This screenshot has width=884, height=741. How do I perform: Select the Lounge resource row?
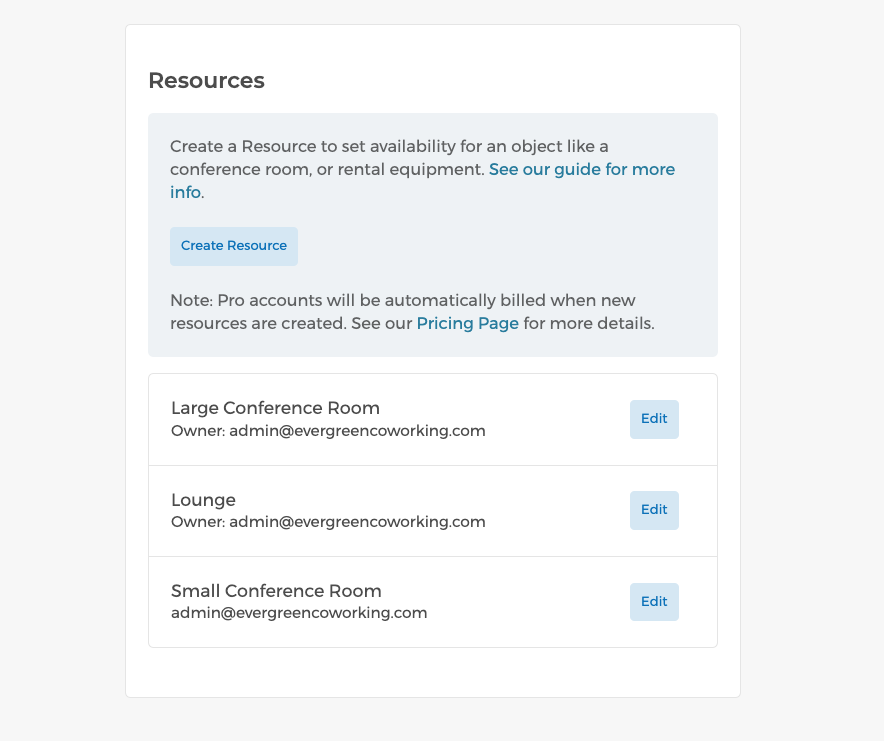click(x=400, y=510)
